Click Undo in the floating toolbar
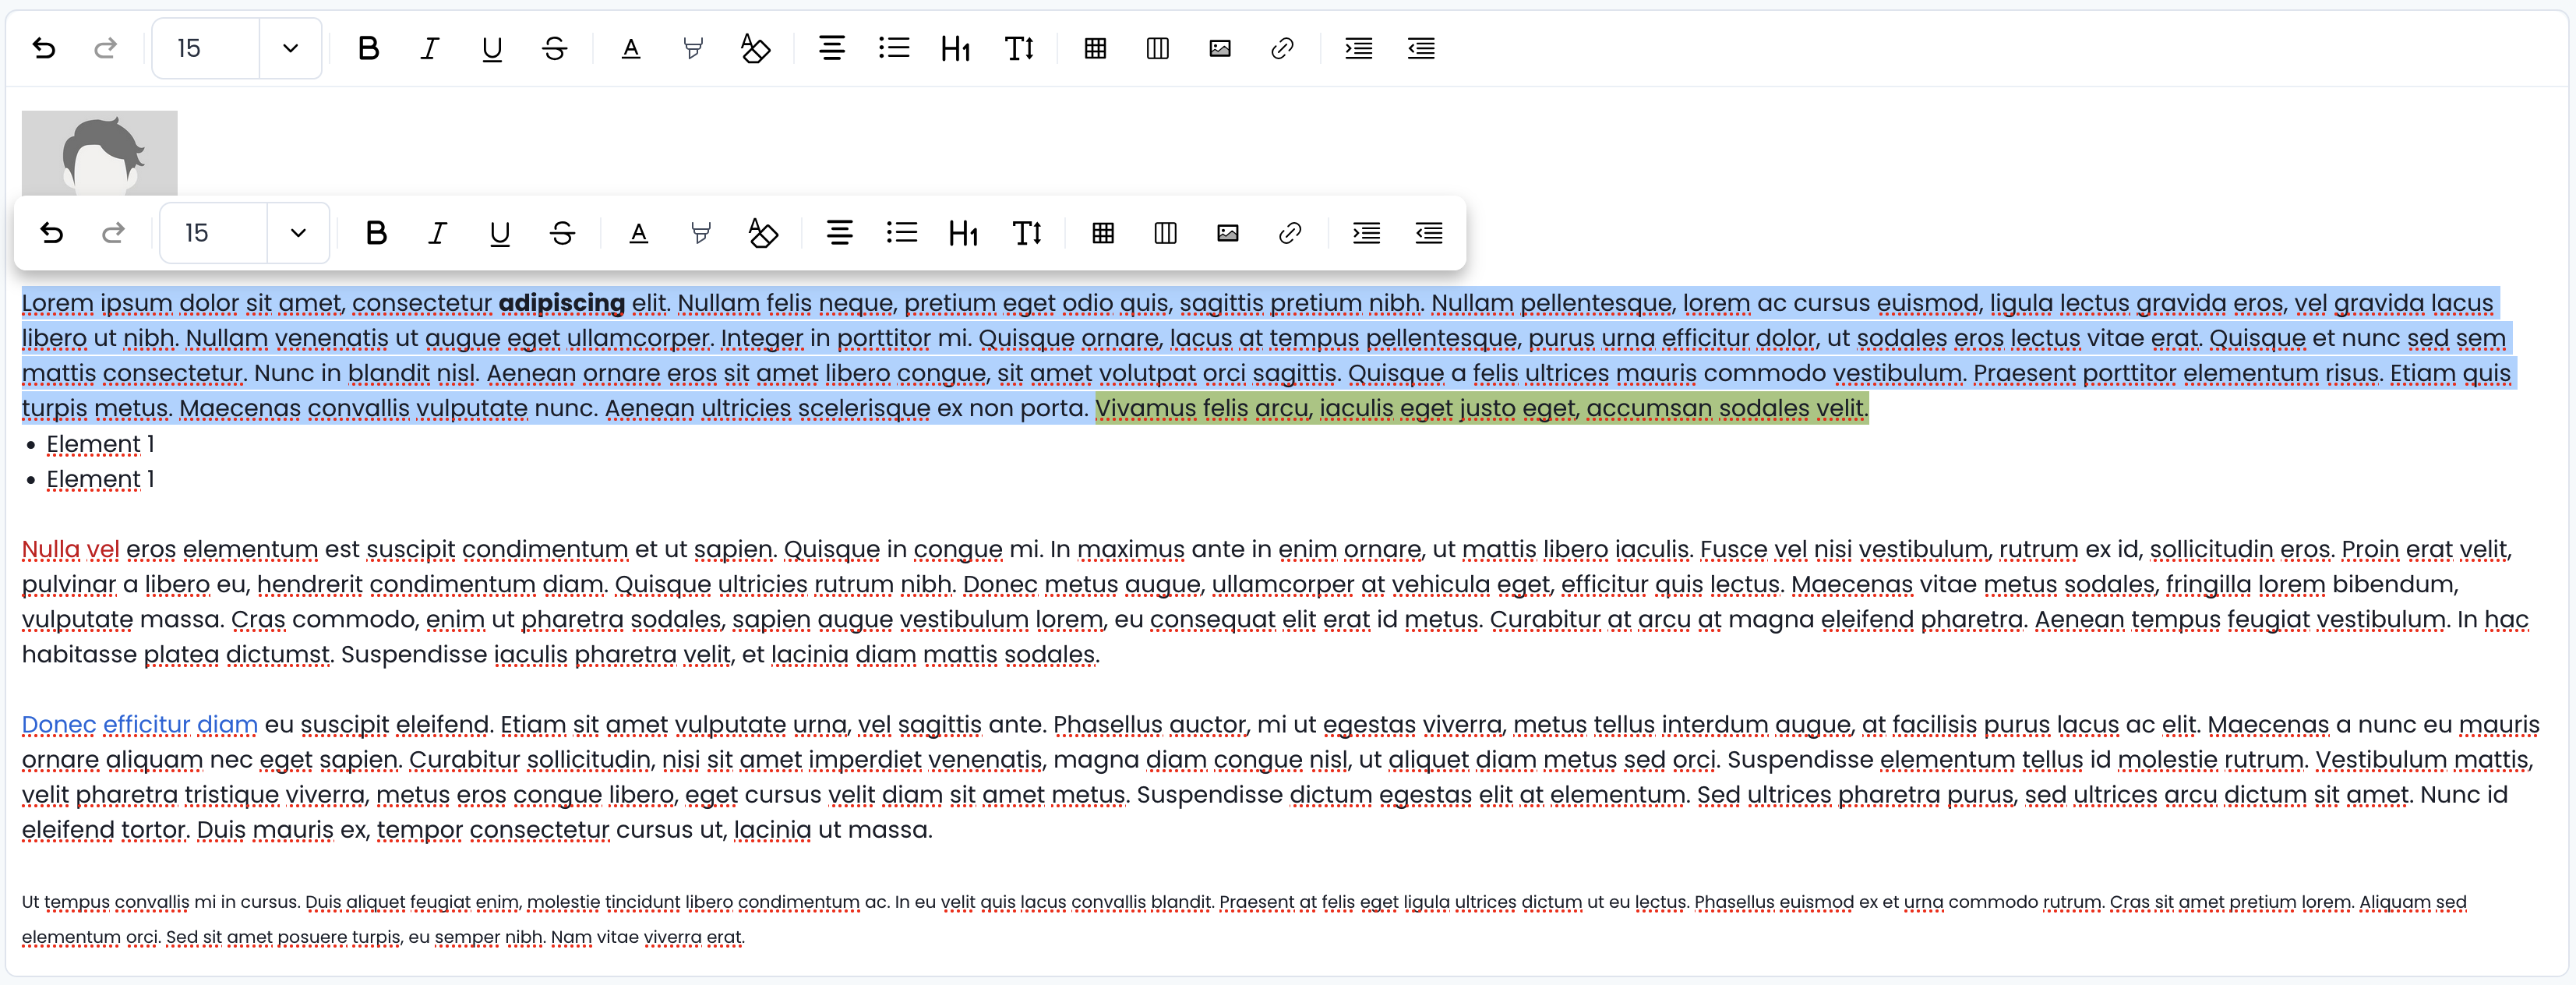 (x=52, y=233)
